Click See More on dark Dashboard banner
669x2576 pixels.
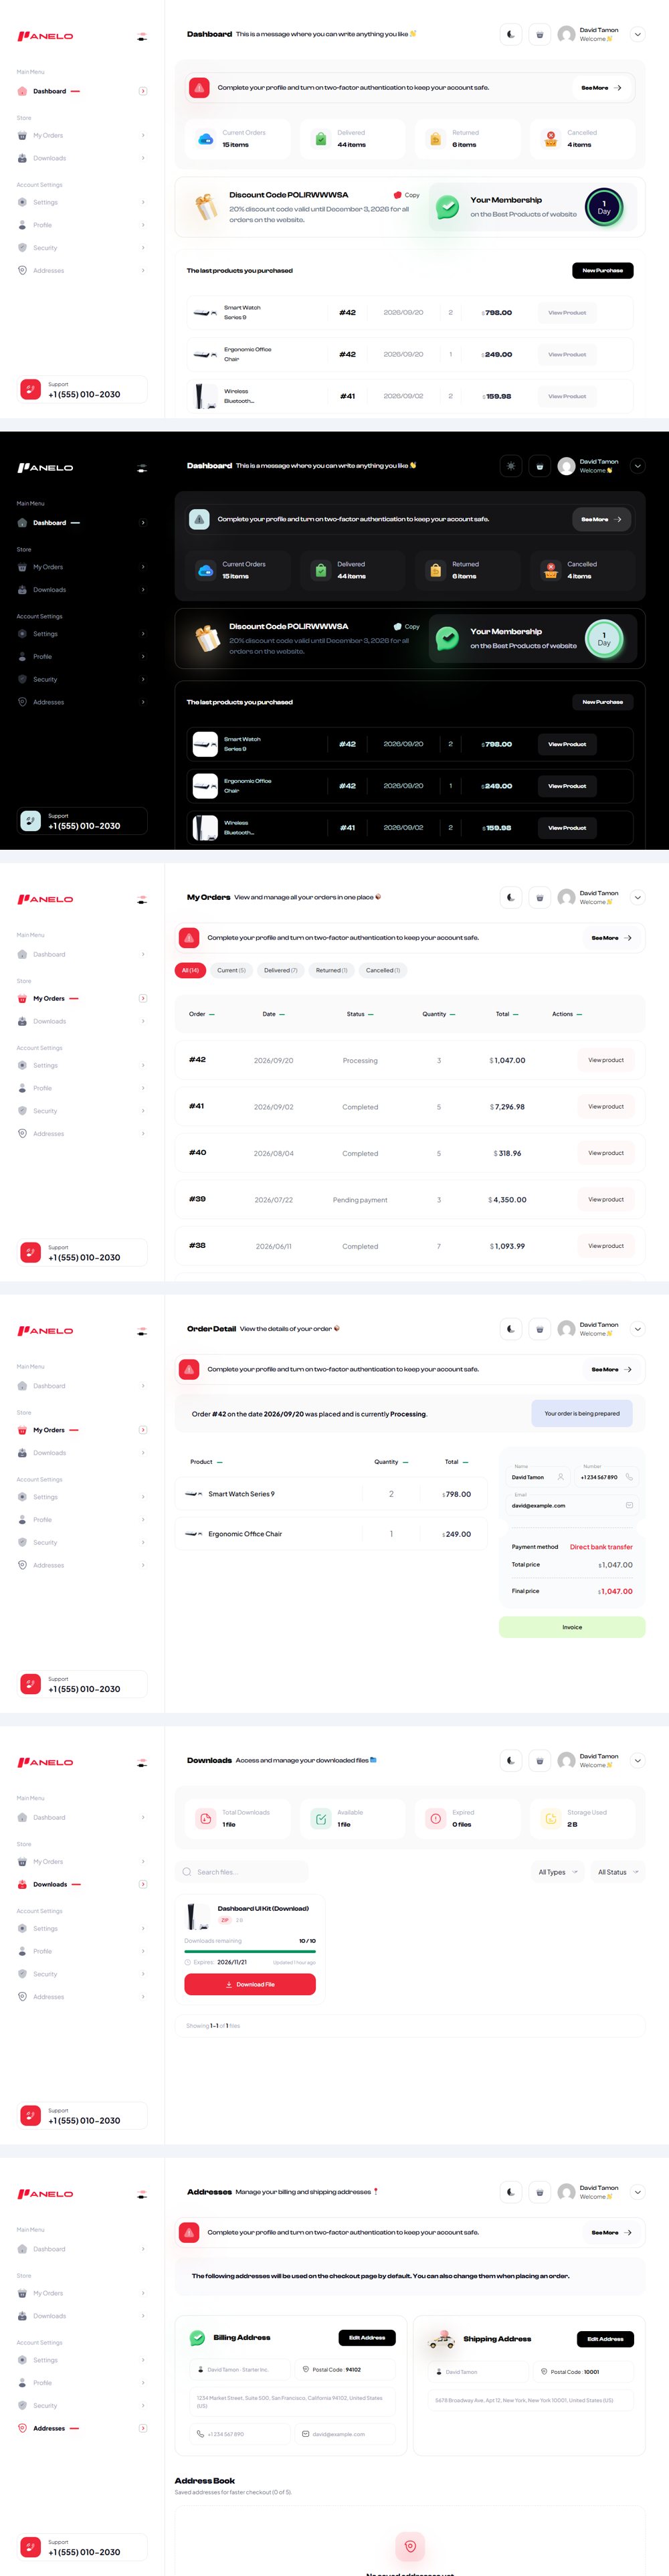(602, 519)
